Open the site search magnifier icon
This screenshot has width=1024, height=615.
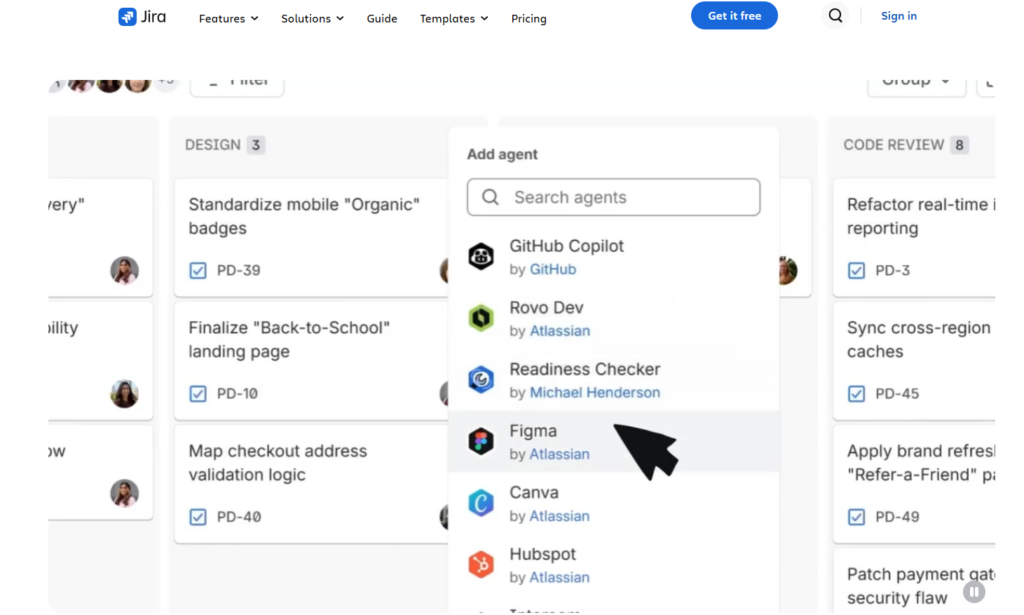[835, 16]
